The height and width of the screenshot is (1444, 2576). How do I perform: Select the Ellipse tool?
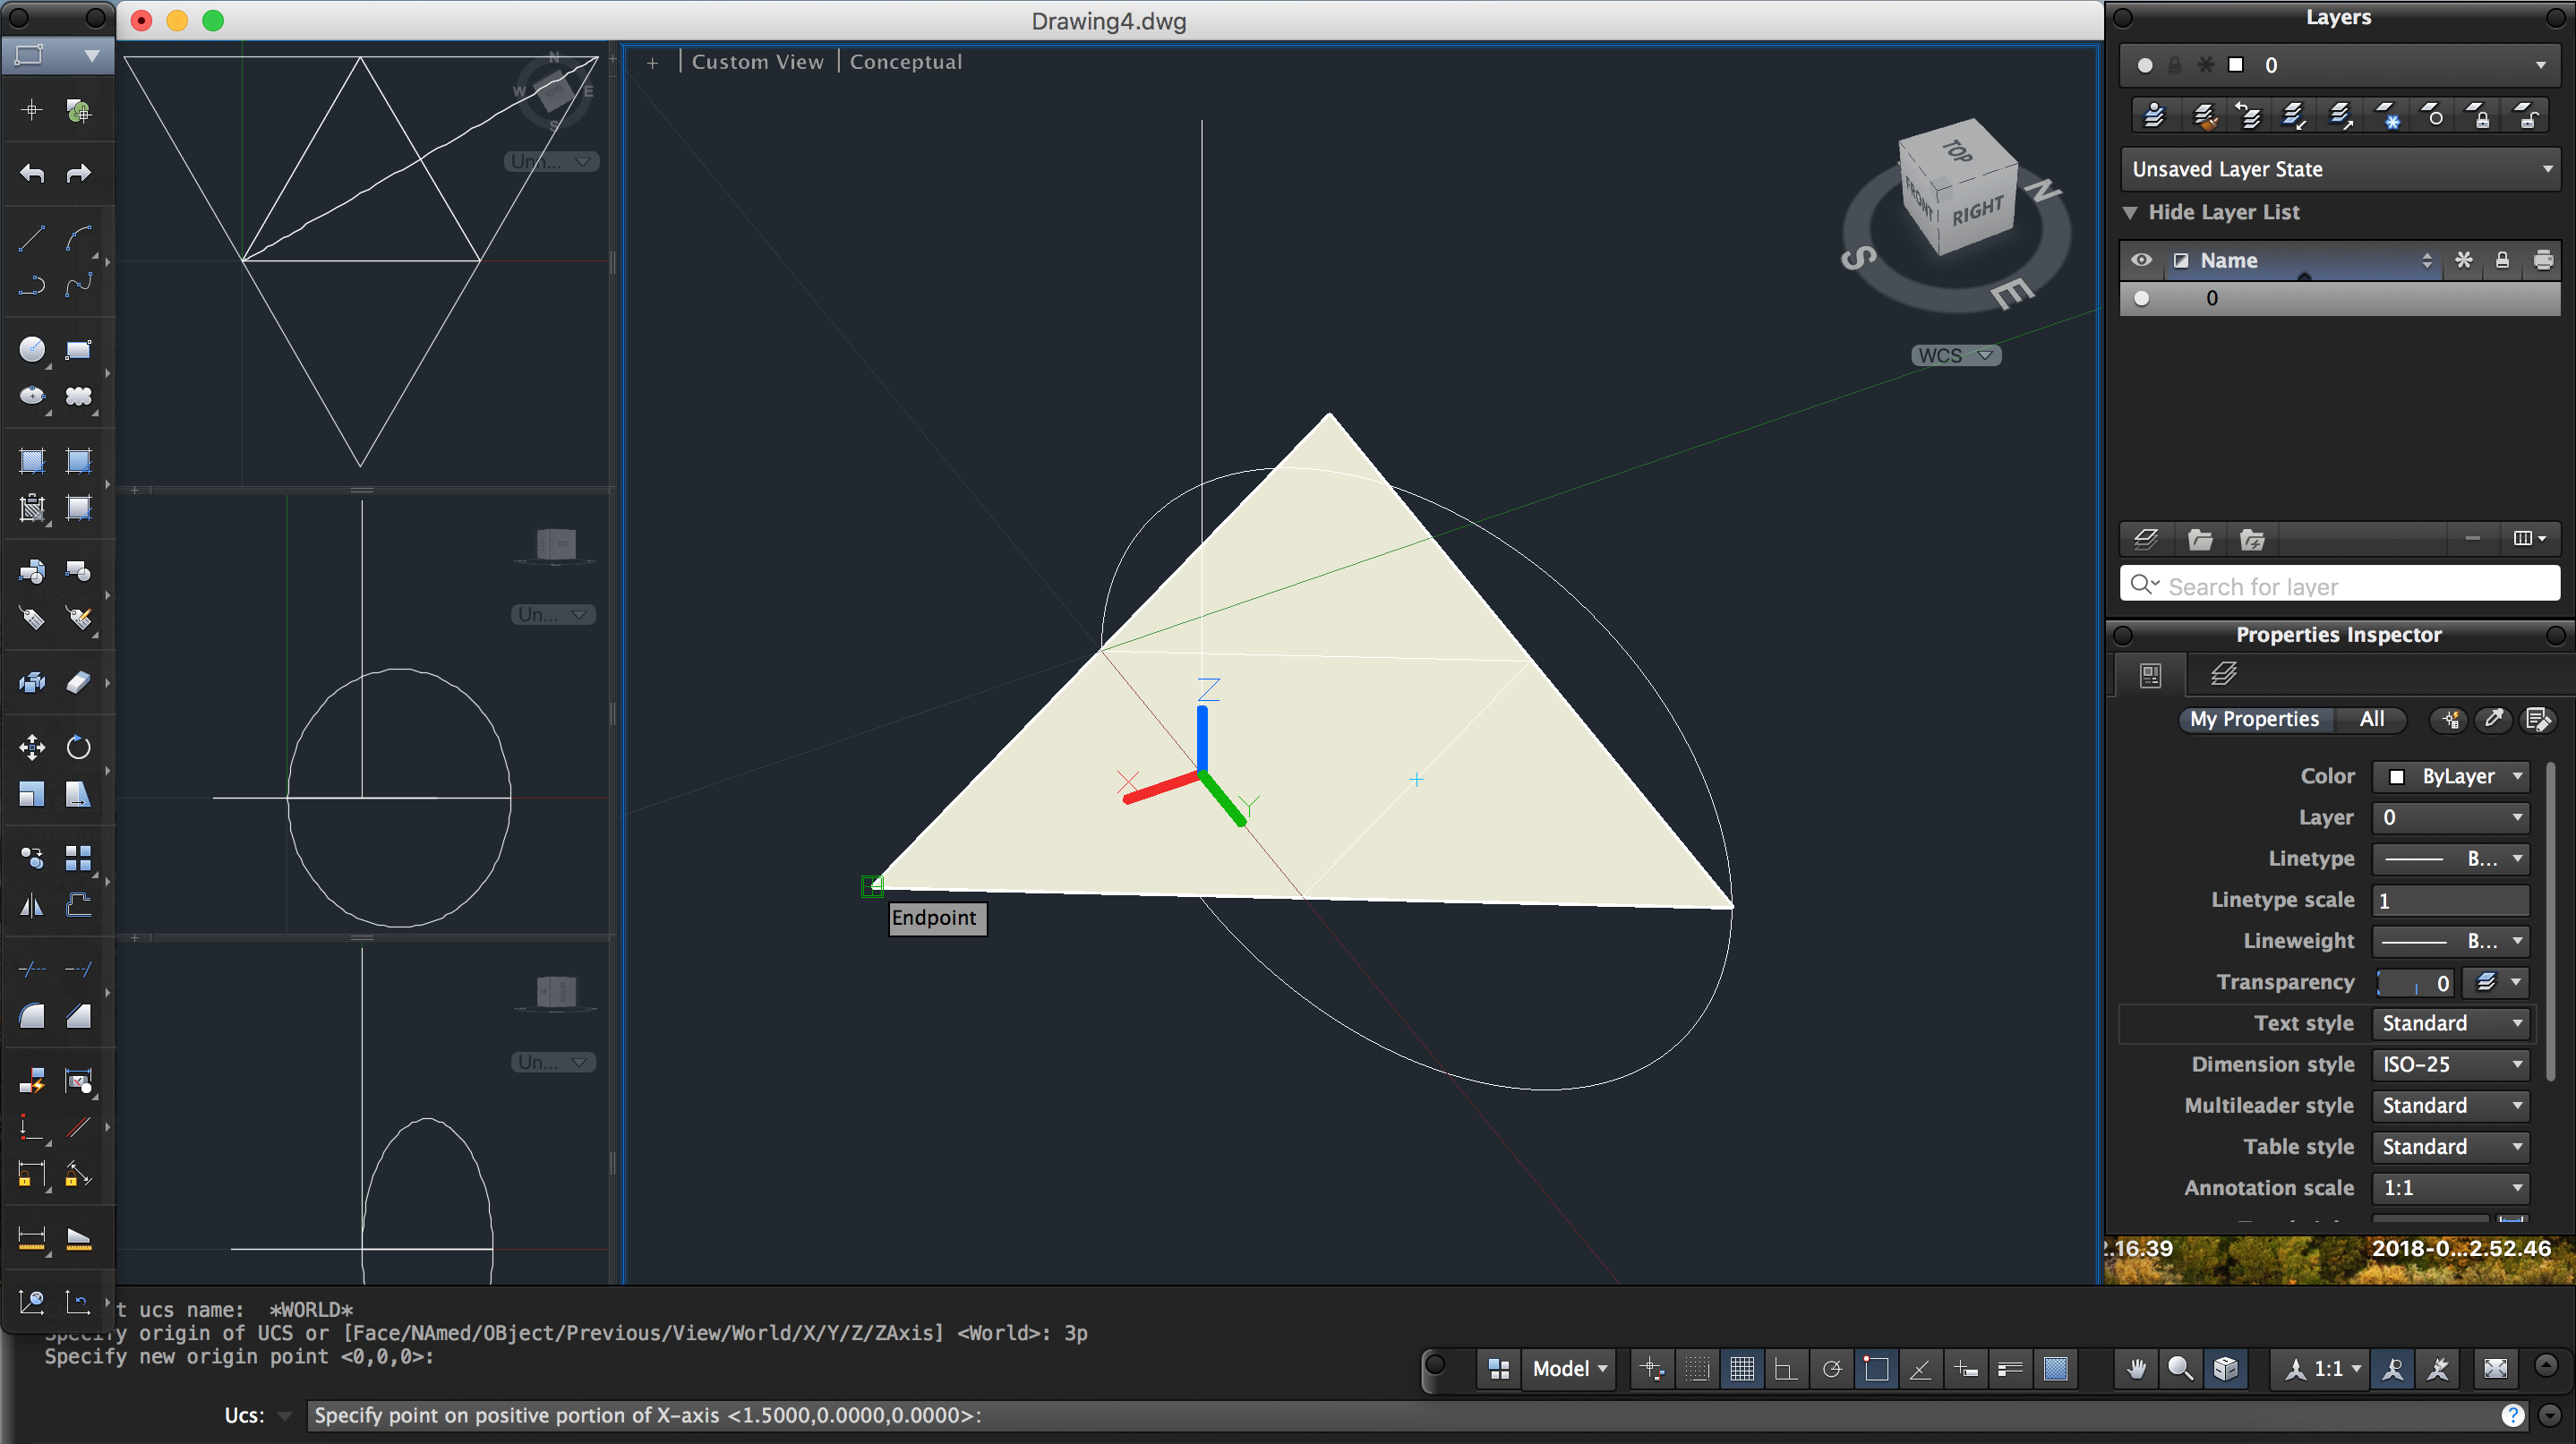pos(32,396)
